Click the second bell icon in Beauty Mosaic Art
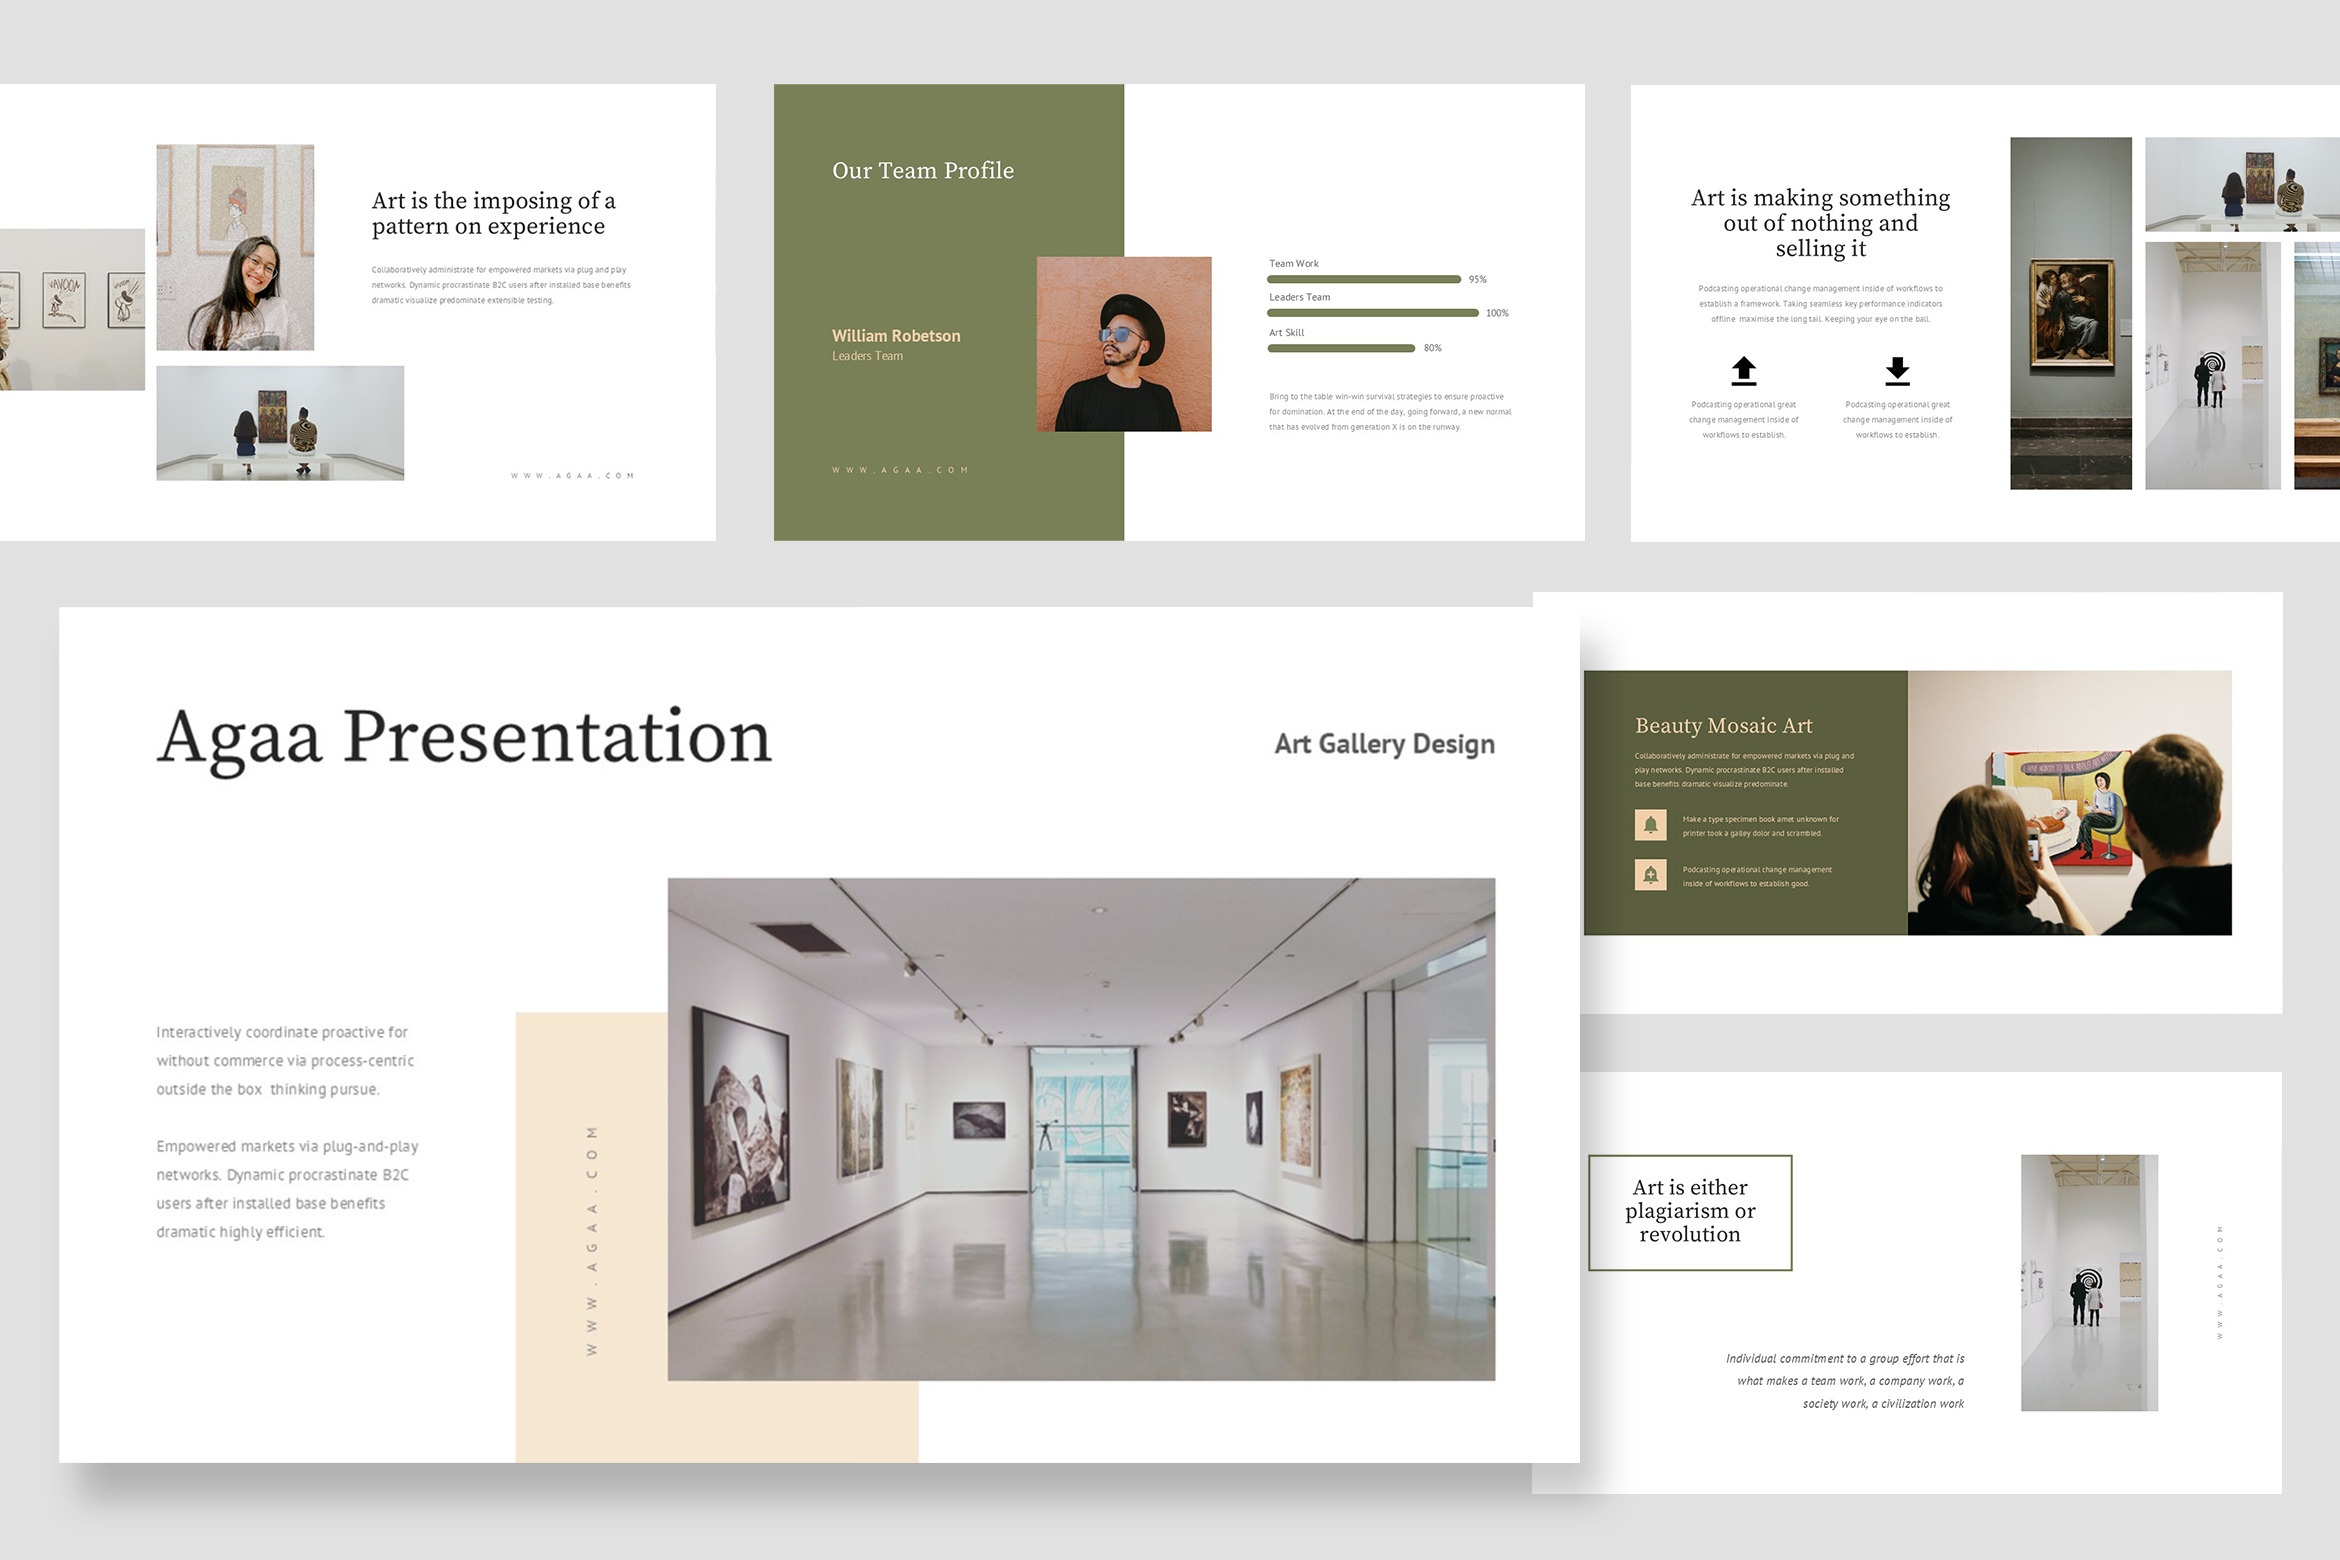2340x1560 pixels. pos(1650,875)
